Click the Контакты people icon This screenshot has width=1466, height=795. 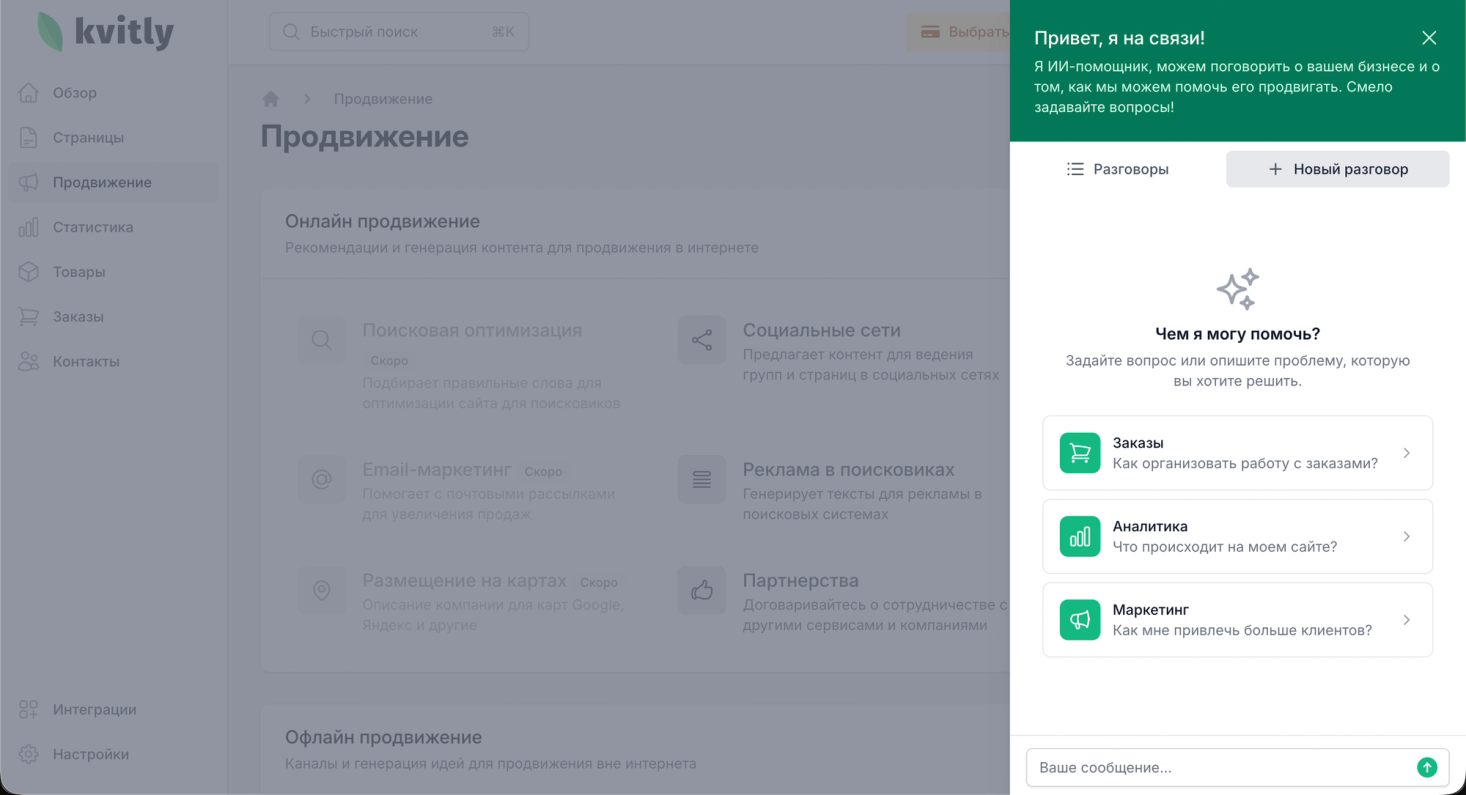(x=29, y=361)
